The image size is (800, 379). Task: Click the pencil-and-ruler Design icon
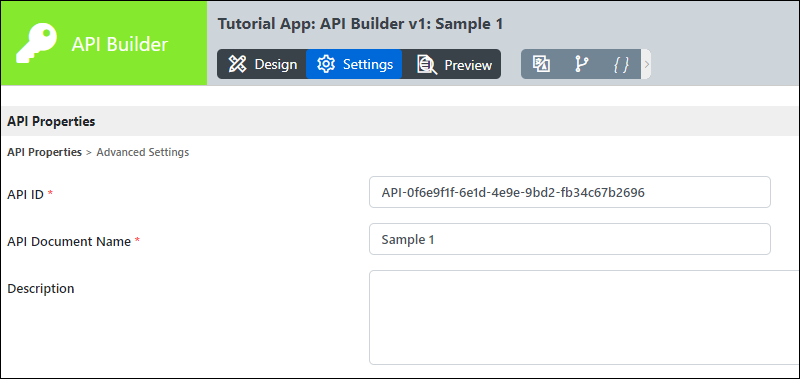click(x=237, y=64)
